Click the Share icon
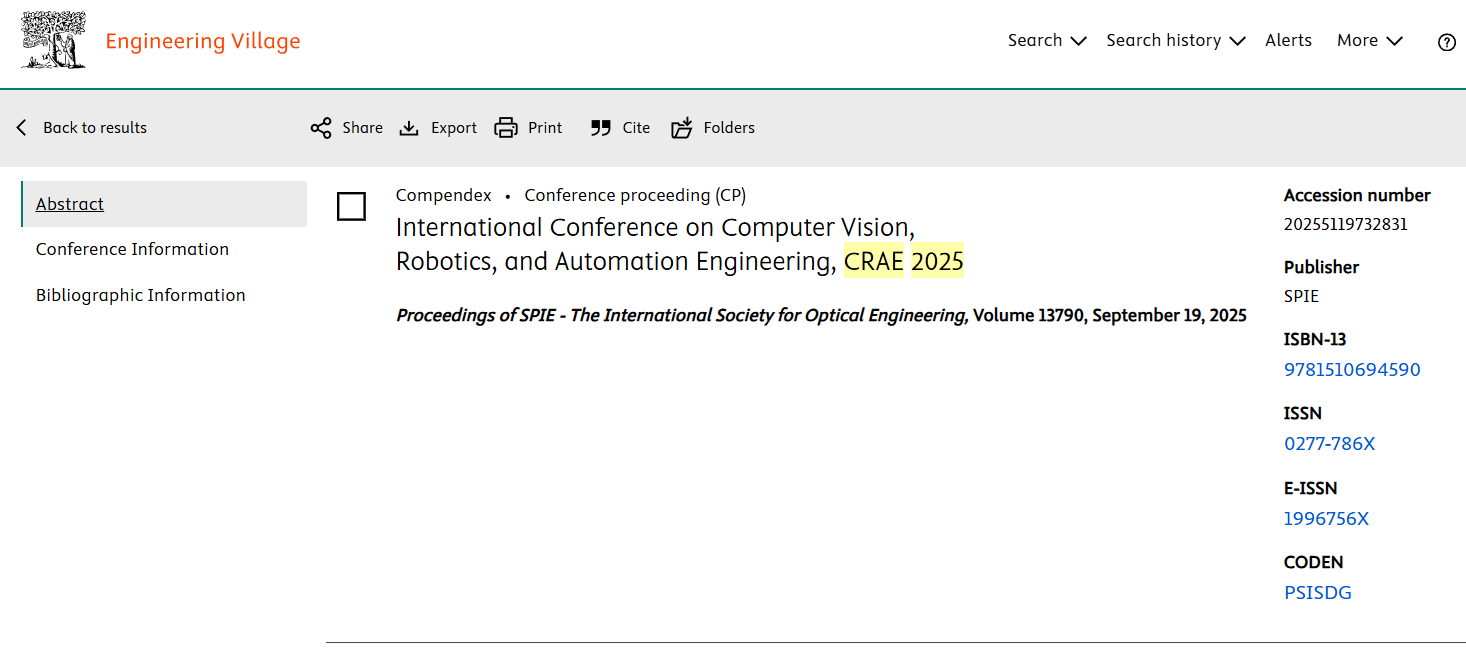The width and height of the screenshot is (1466, 666). 320,128
